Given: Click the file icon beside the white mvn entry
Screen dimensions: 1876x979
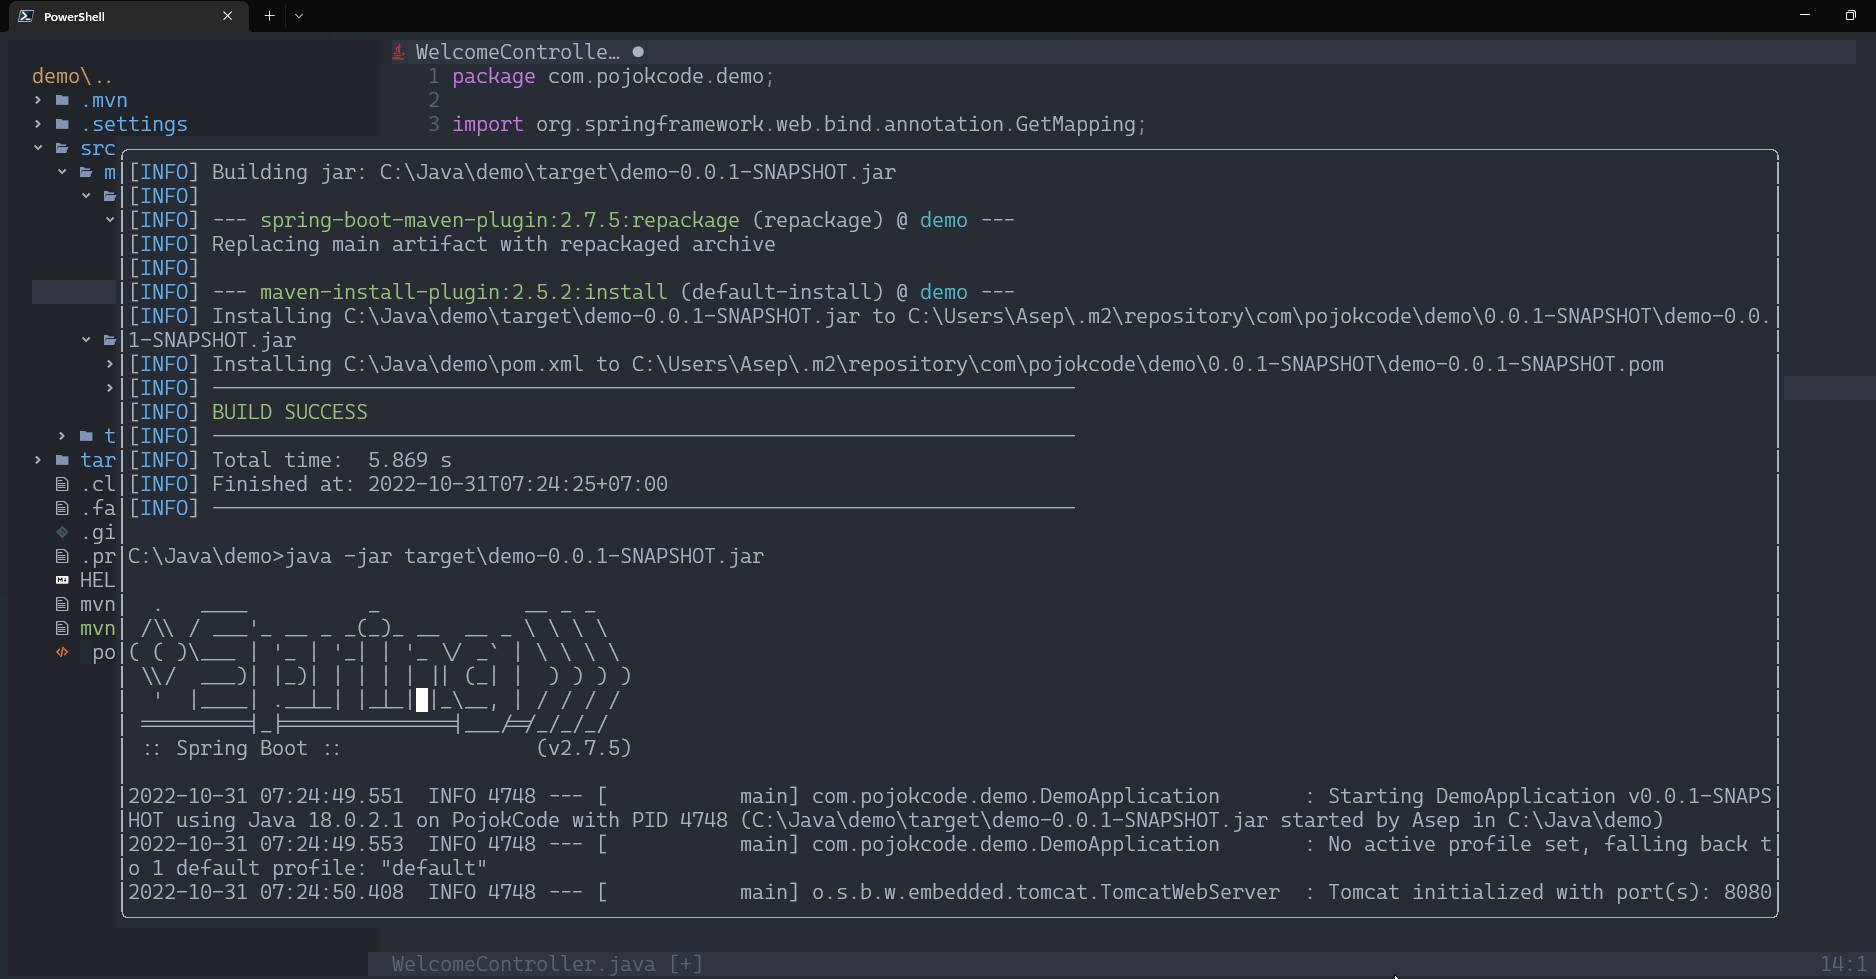Looking at the screenshot, I should pos(62,604).
